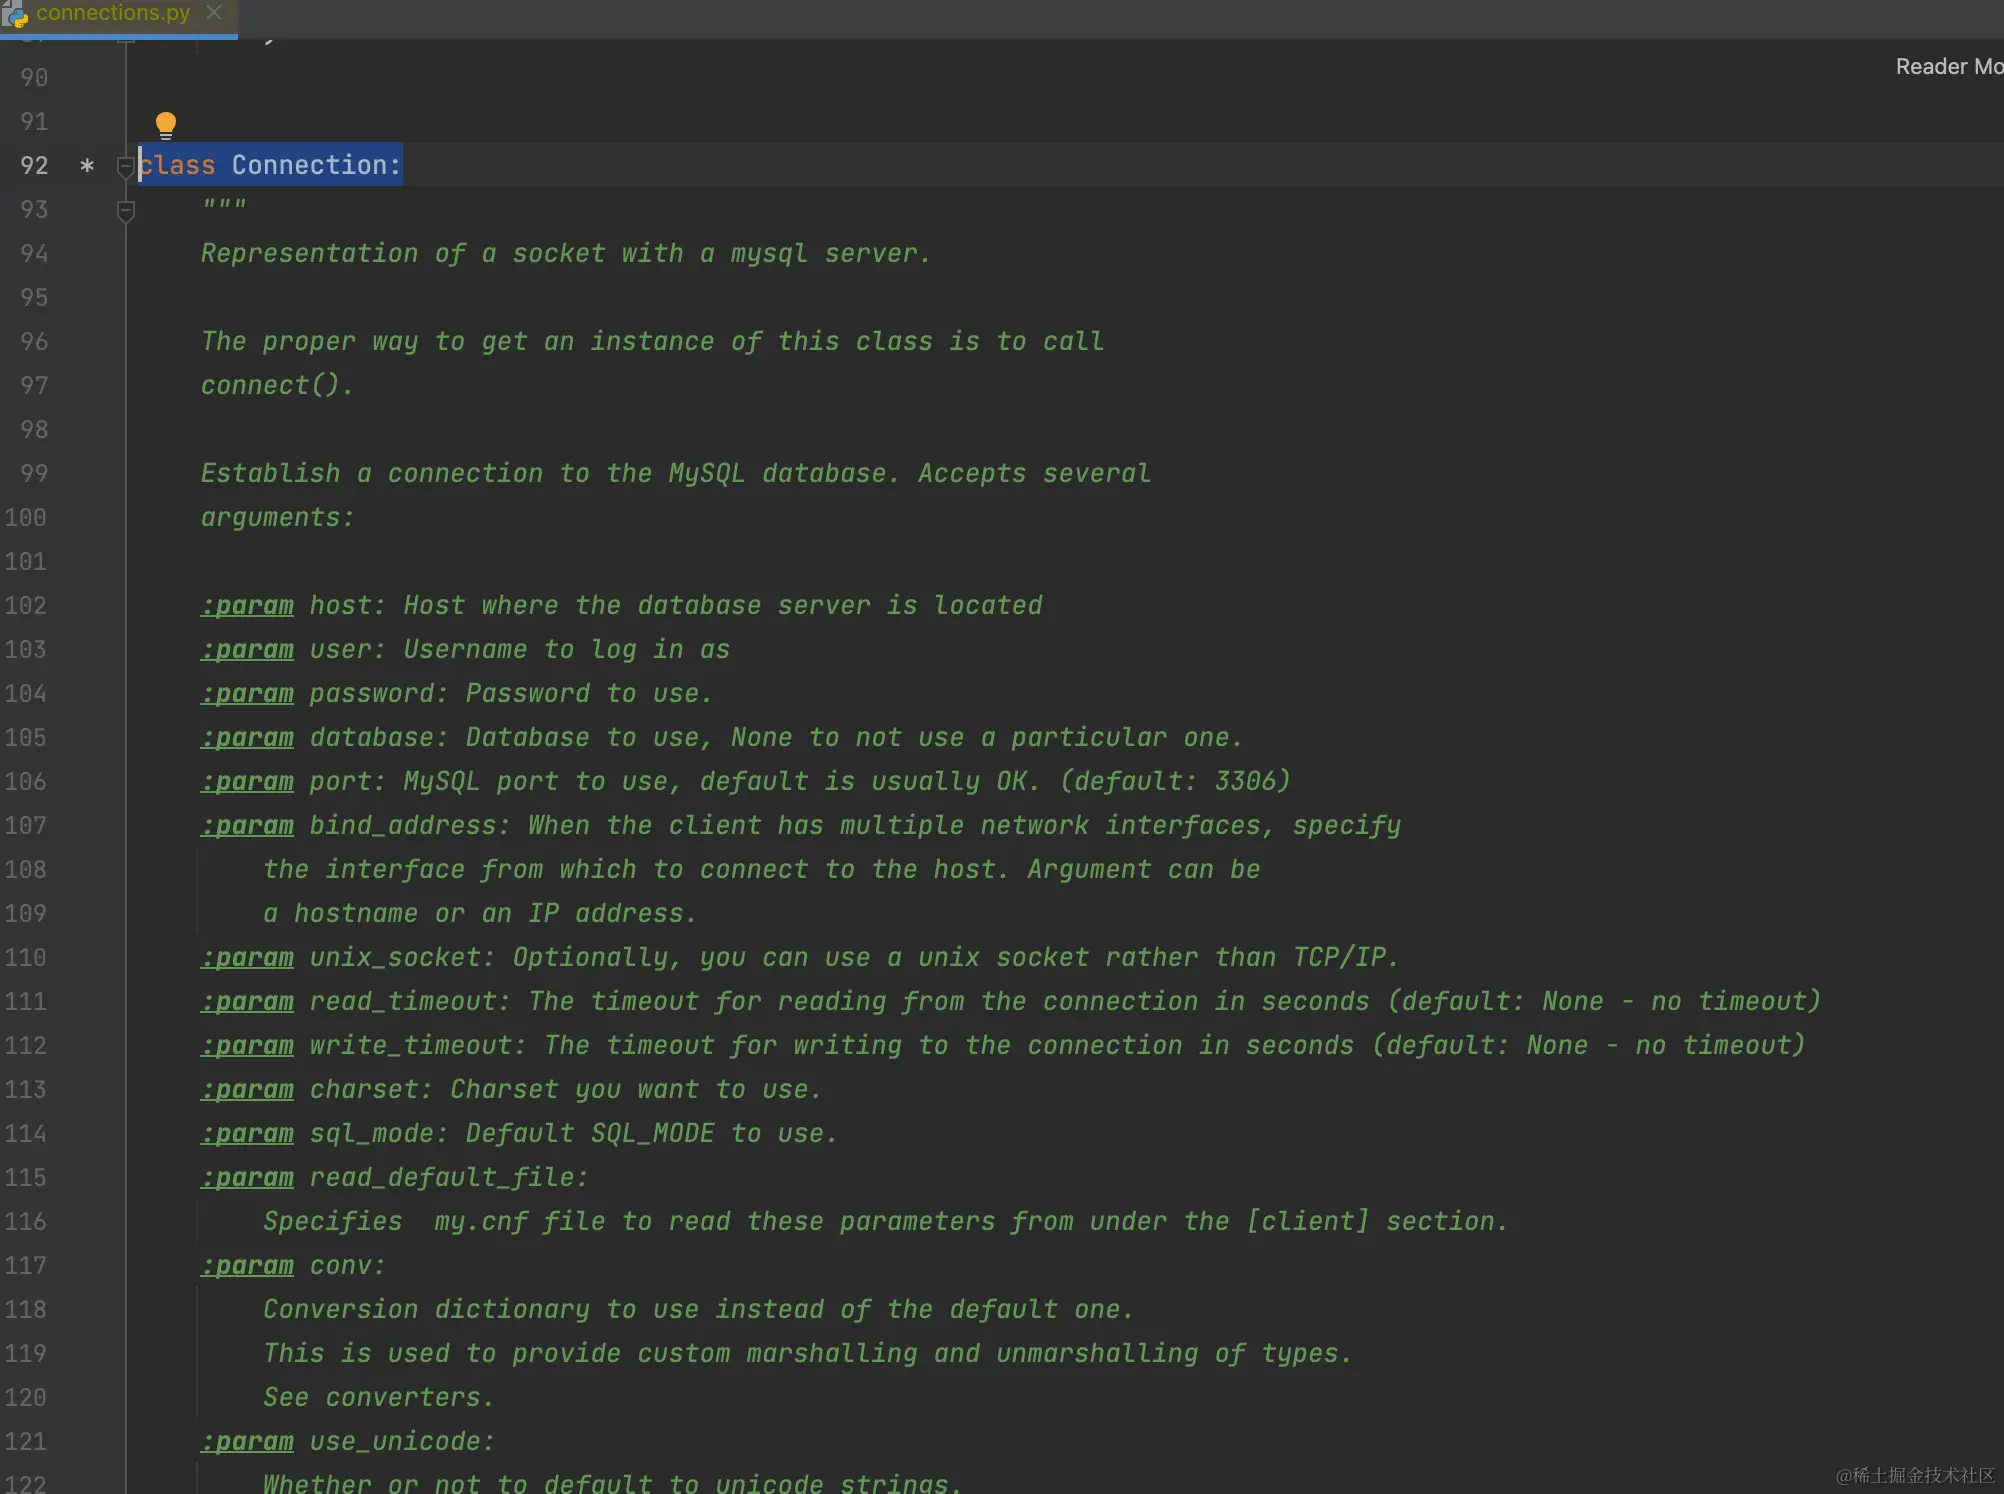Image resolution: width=2004 pixels, height=1494 pixels.
Task: Click the :param tag for read_default_file
Action: 248,1178
